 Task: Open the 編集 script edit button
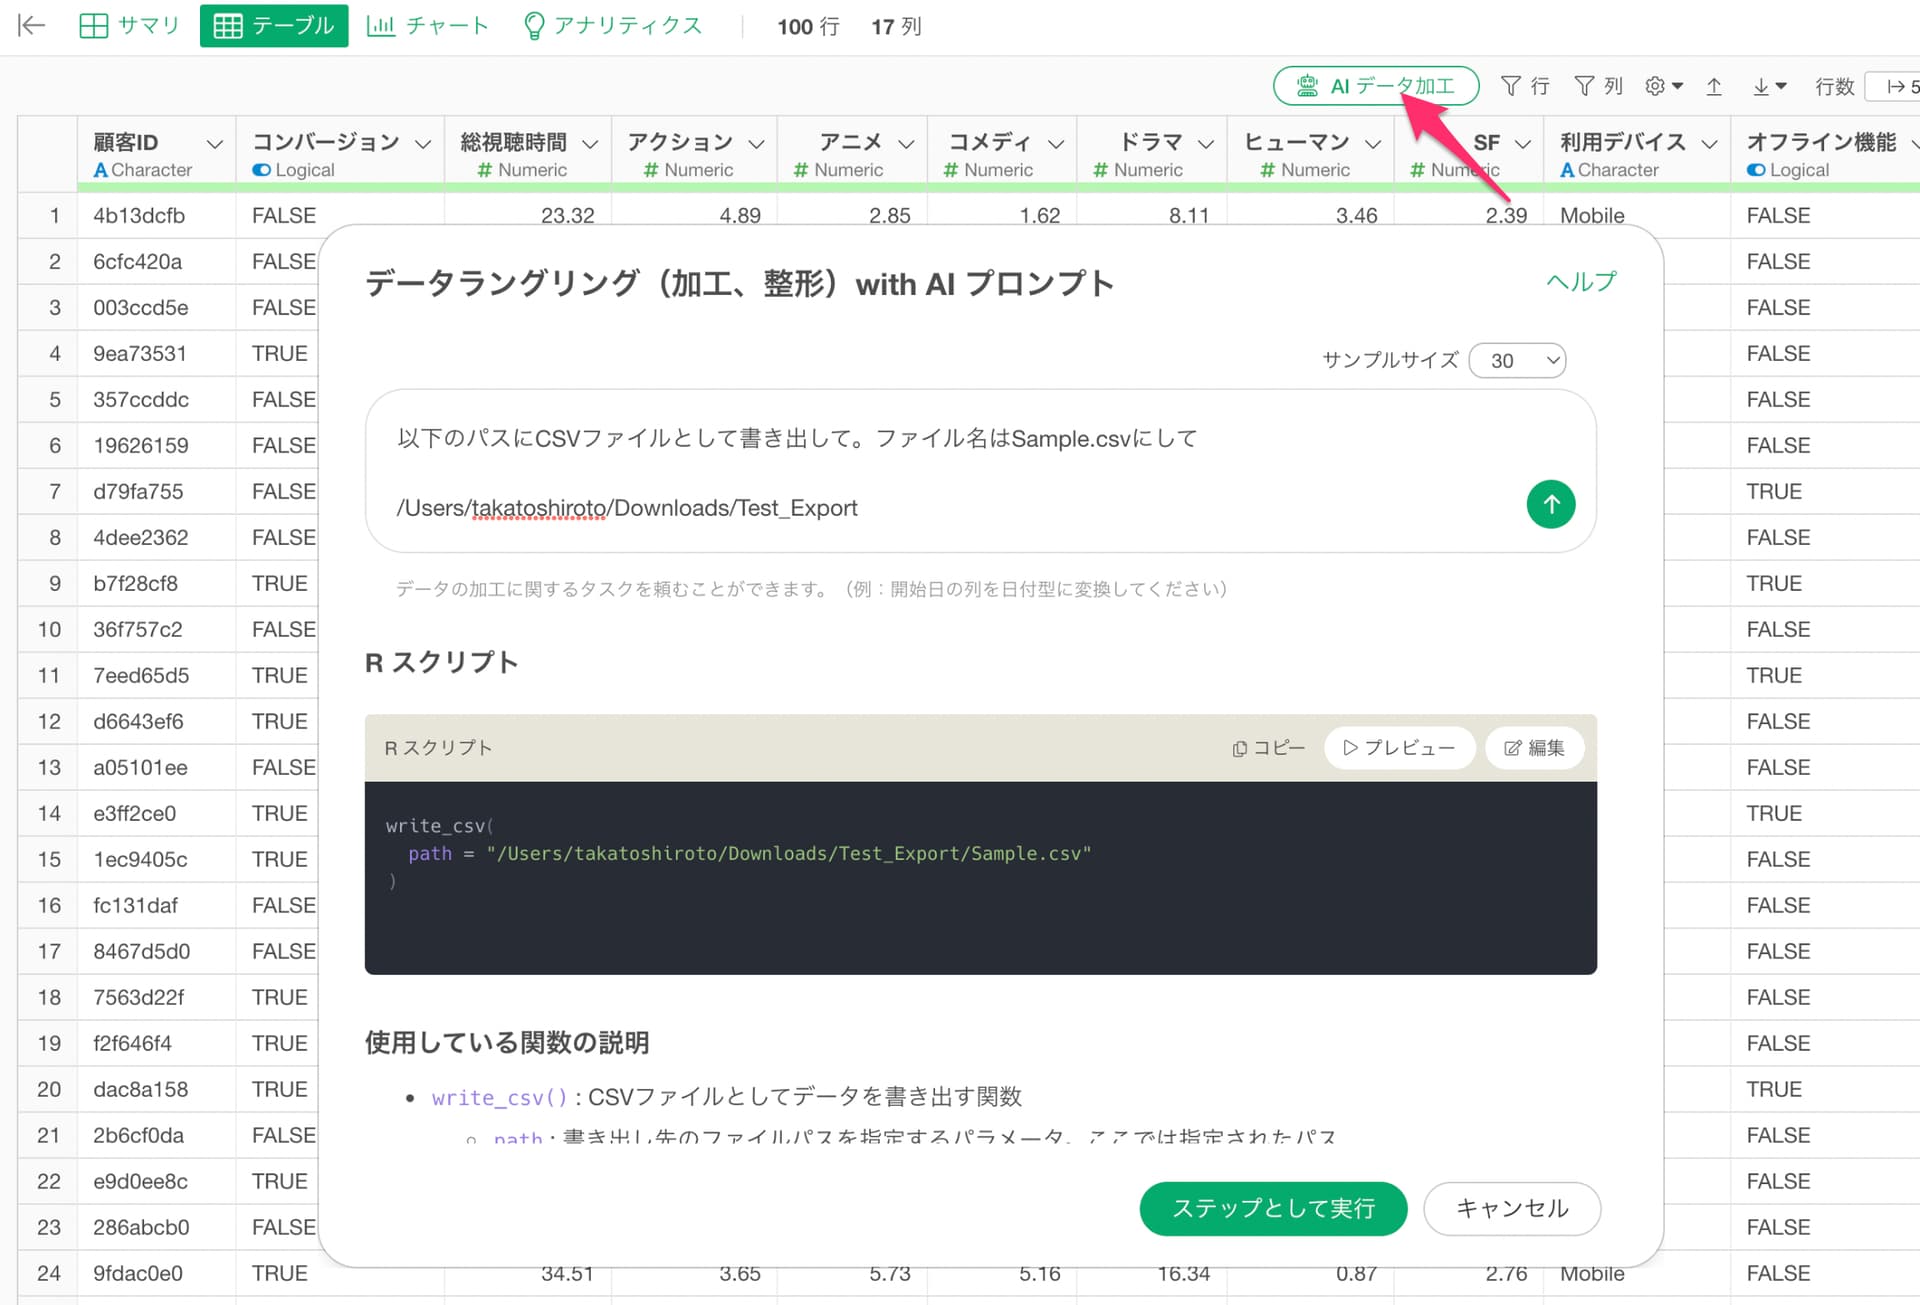[1534, 748]
